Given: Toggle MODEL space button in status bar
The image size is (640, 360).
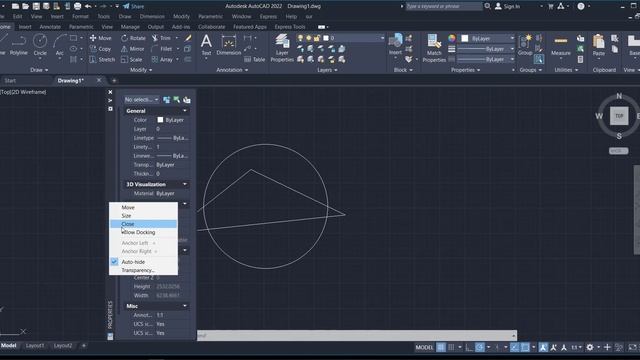Looking at the screenshot, I should (x=424, y=347).
